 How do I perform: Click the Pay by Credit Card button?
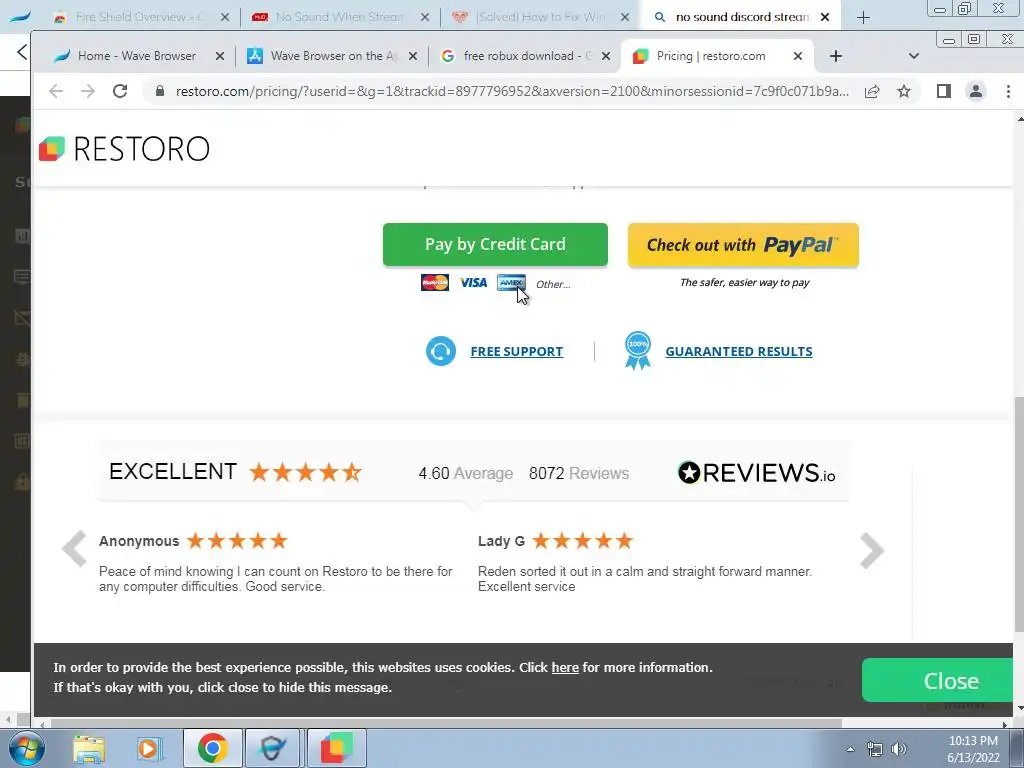click(x=495, y=245)
